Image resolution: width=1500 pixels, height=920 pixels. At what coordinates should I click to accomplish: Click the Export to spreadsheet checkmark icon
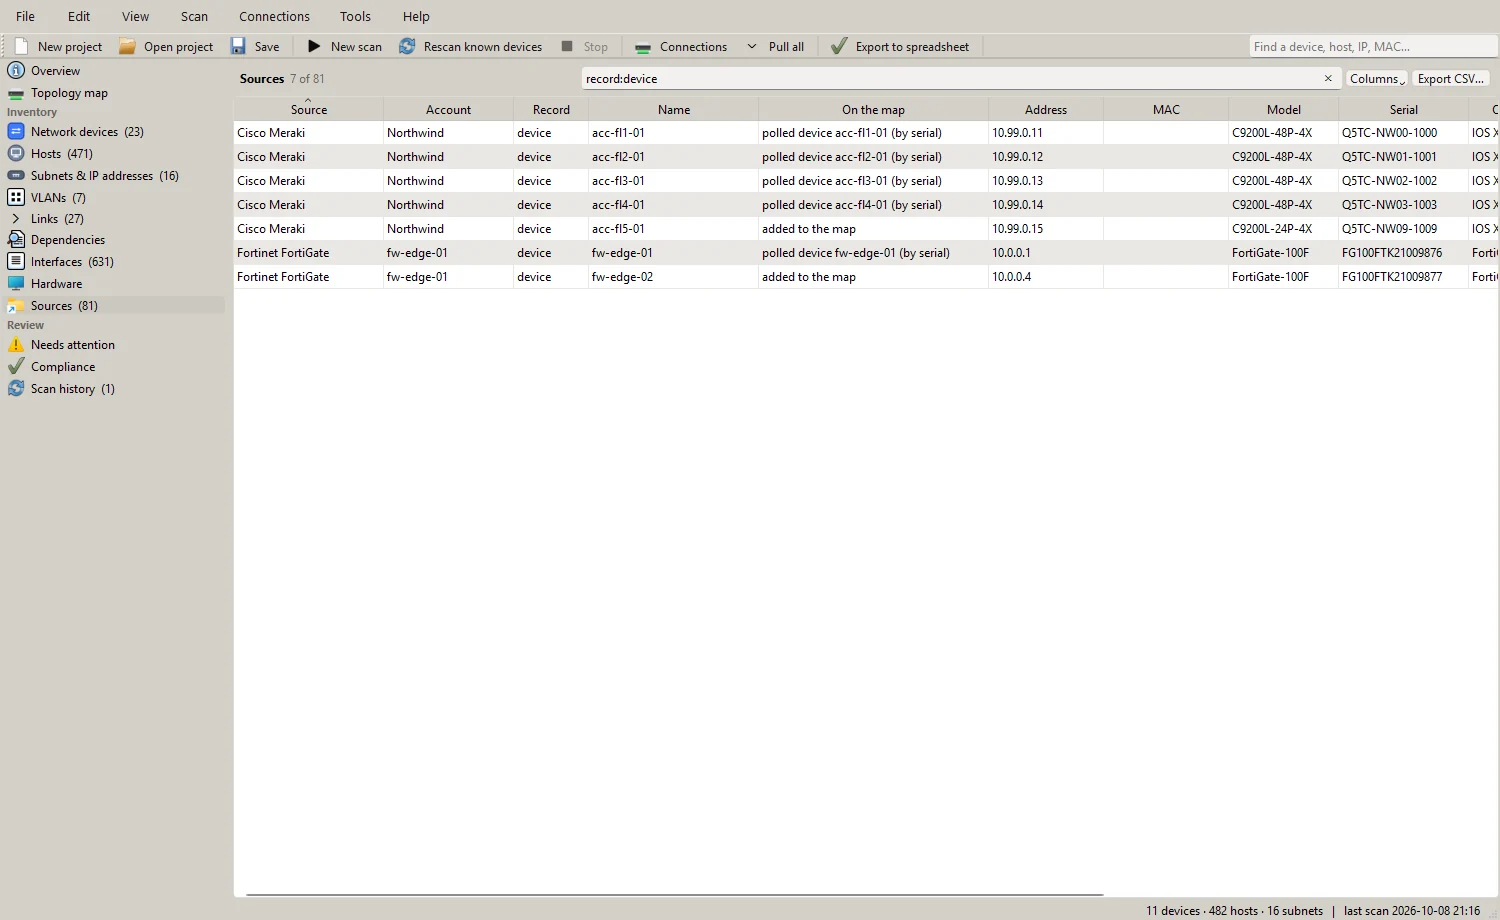pyautogui.click(x=839, y=46)
